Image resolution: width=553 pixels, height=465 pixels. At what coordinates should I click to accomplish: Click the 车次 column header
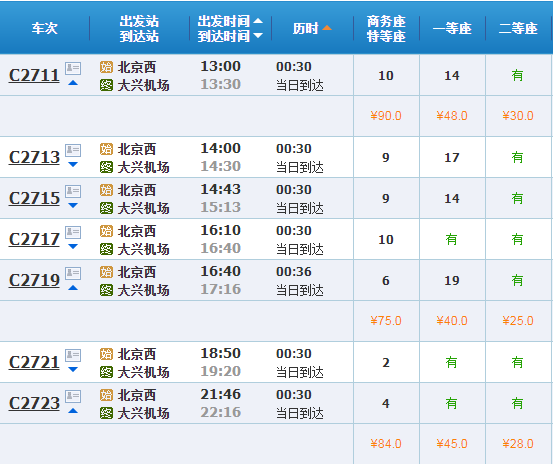tap(44, 28)
